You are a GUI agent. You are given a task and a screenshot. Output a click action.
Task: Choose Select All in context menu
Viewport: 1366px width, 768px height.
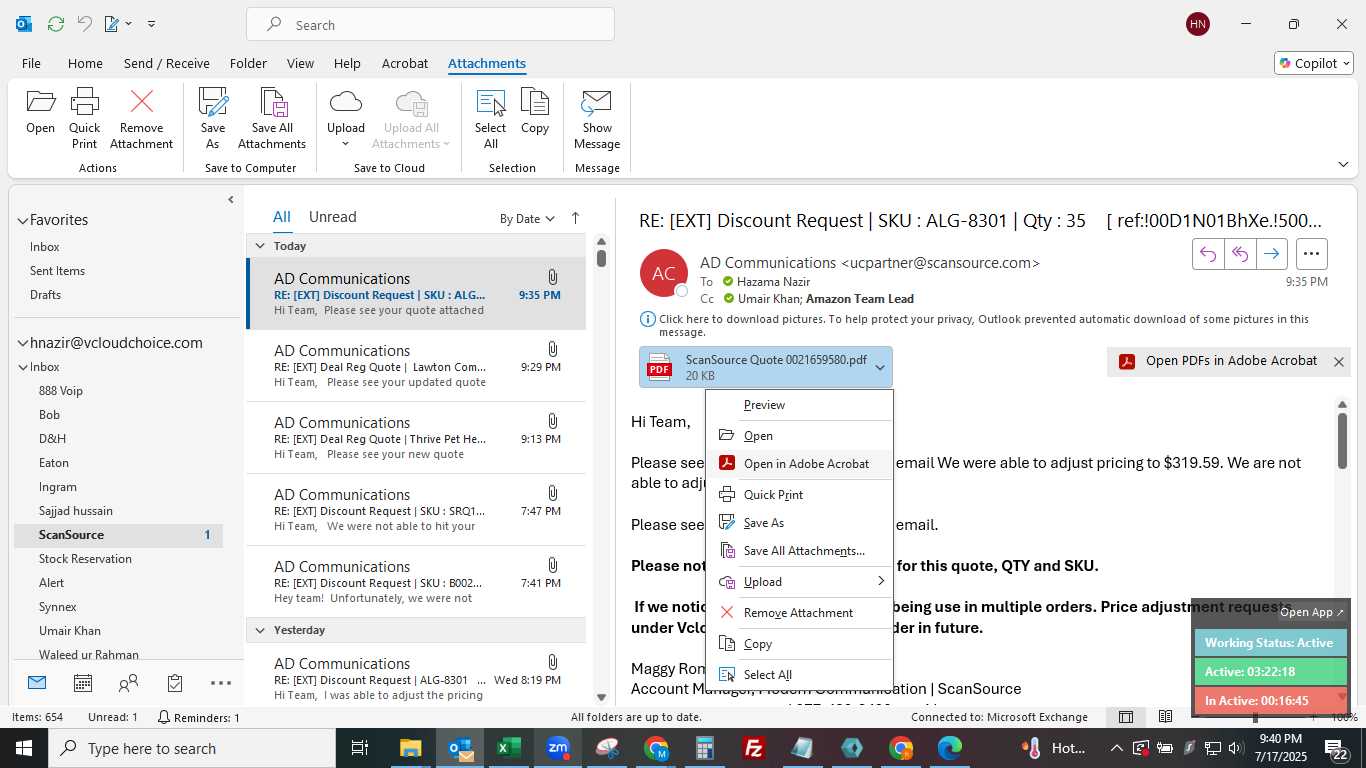click(x=799, y=675)
